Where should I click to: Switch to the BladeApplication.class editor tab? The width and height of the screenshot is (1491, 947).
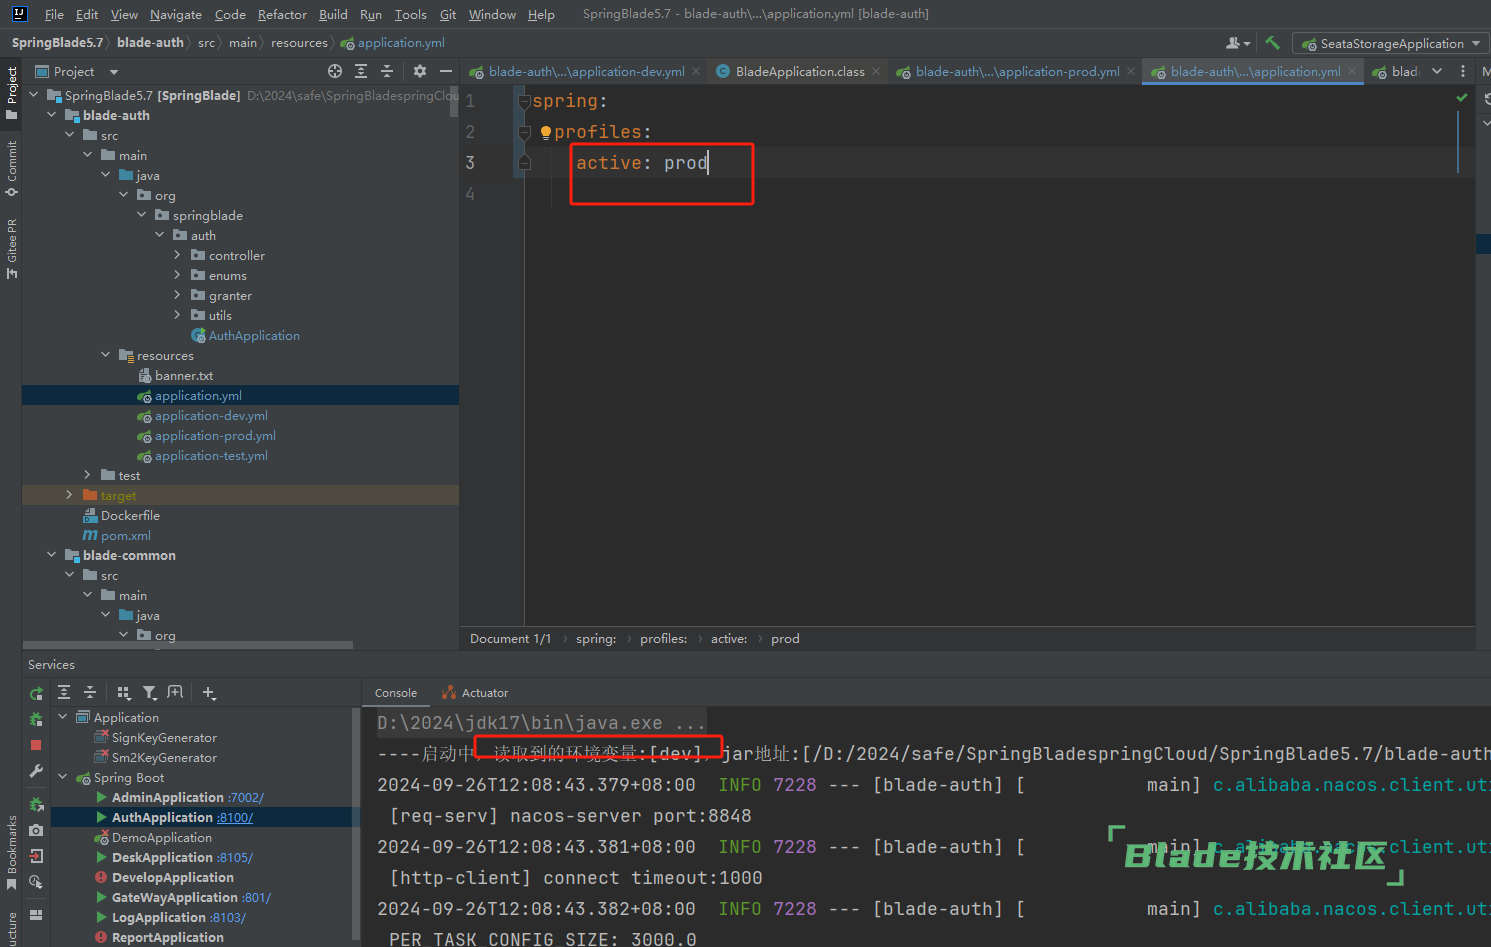[x=800, y=71]
